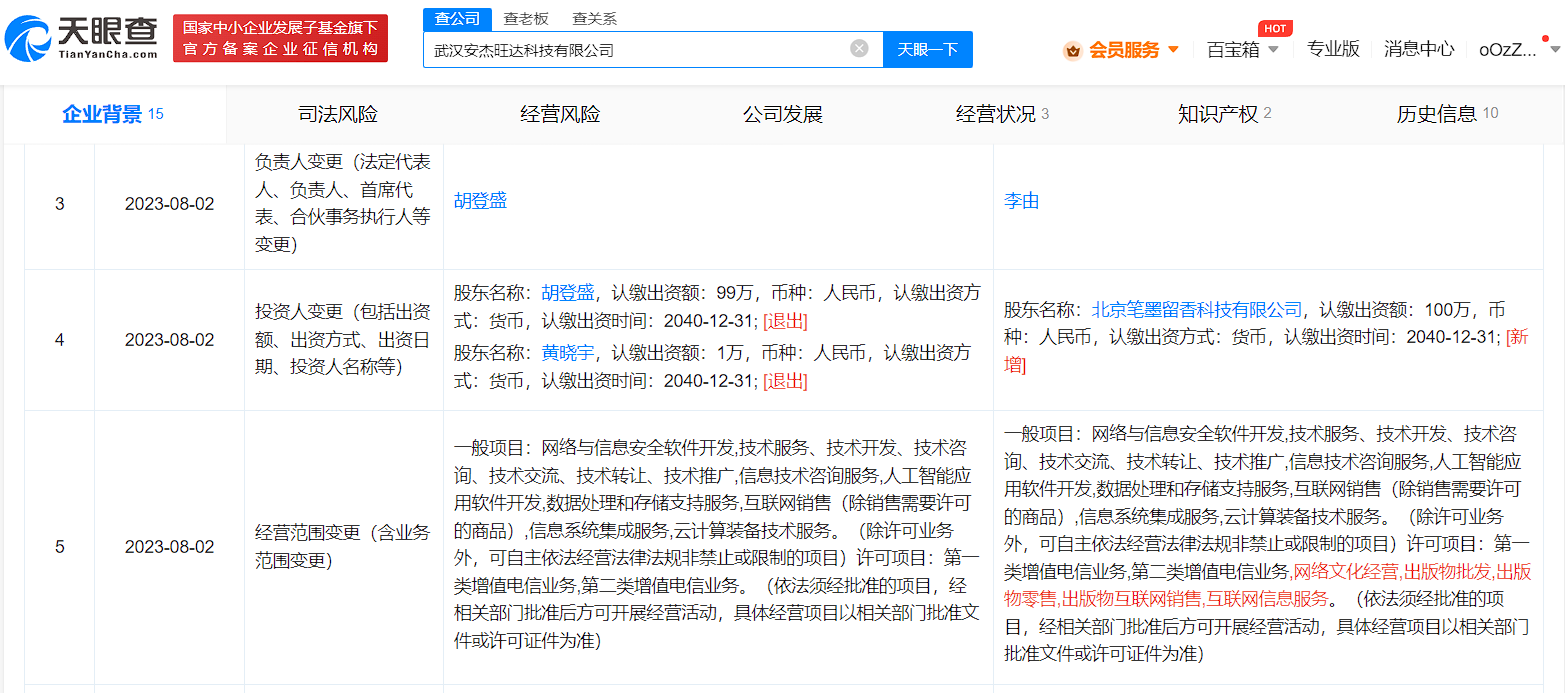Open the 企业背景 tab
Viewport: 1565px width, 693px height.
click(x=113, y=114)
